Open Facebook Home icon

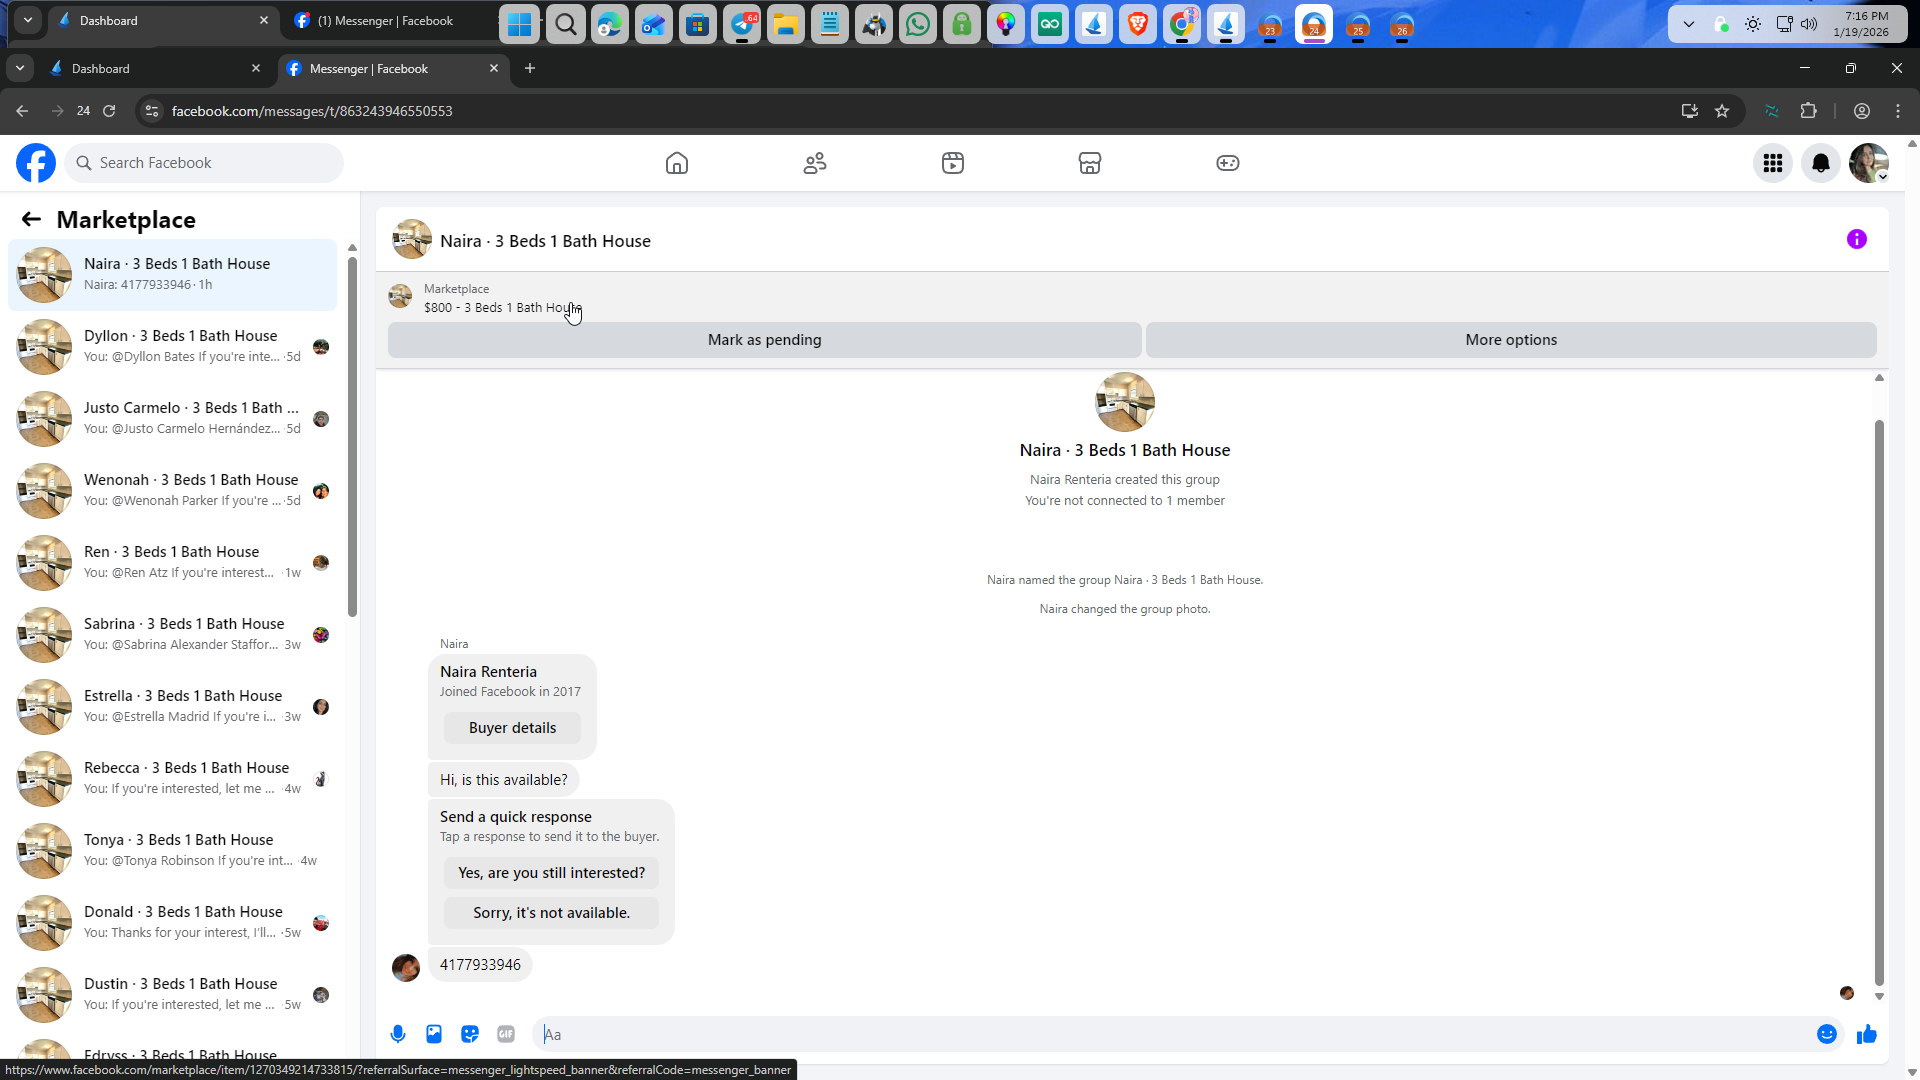click(x=677, y=163)
